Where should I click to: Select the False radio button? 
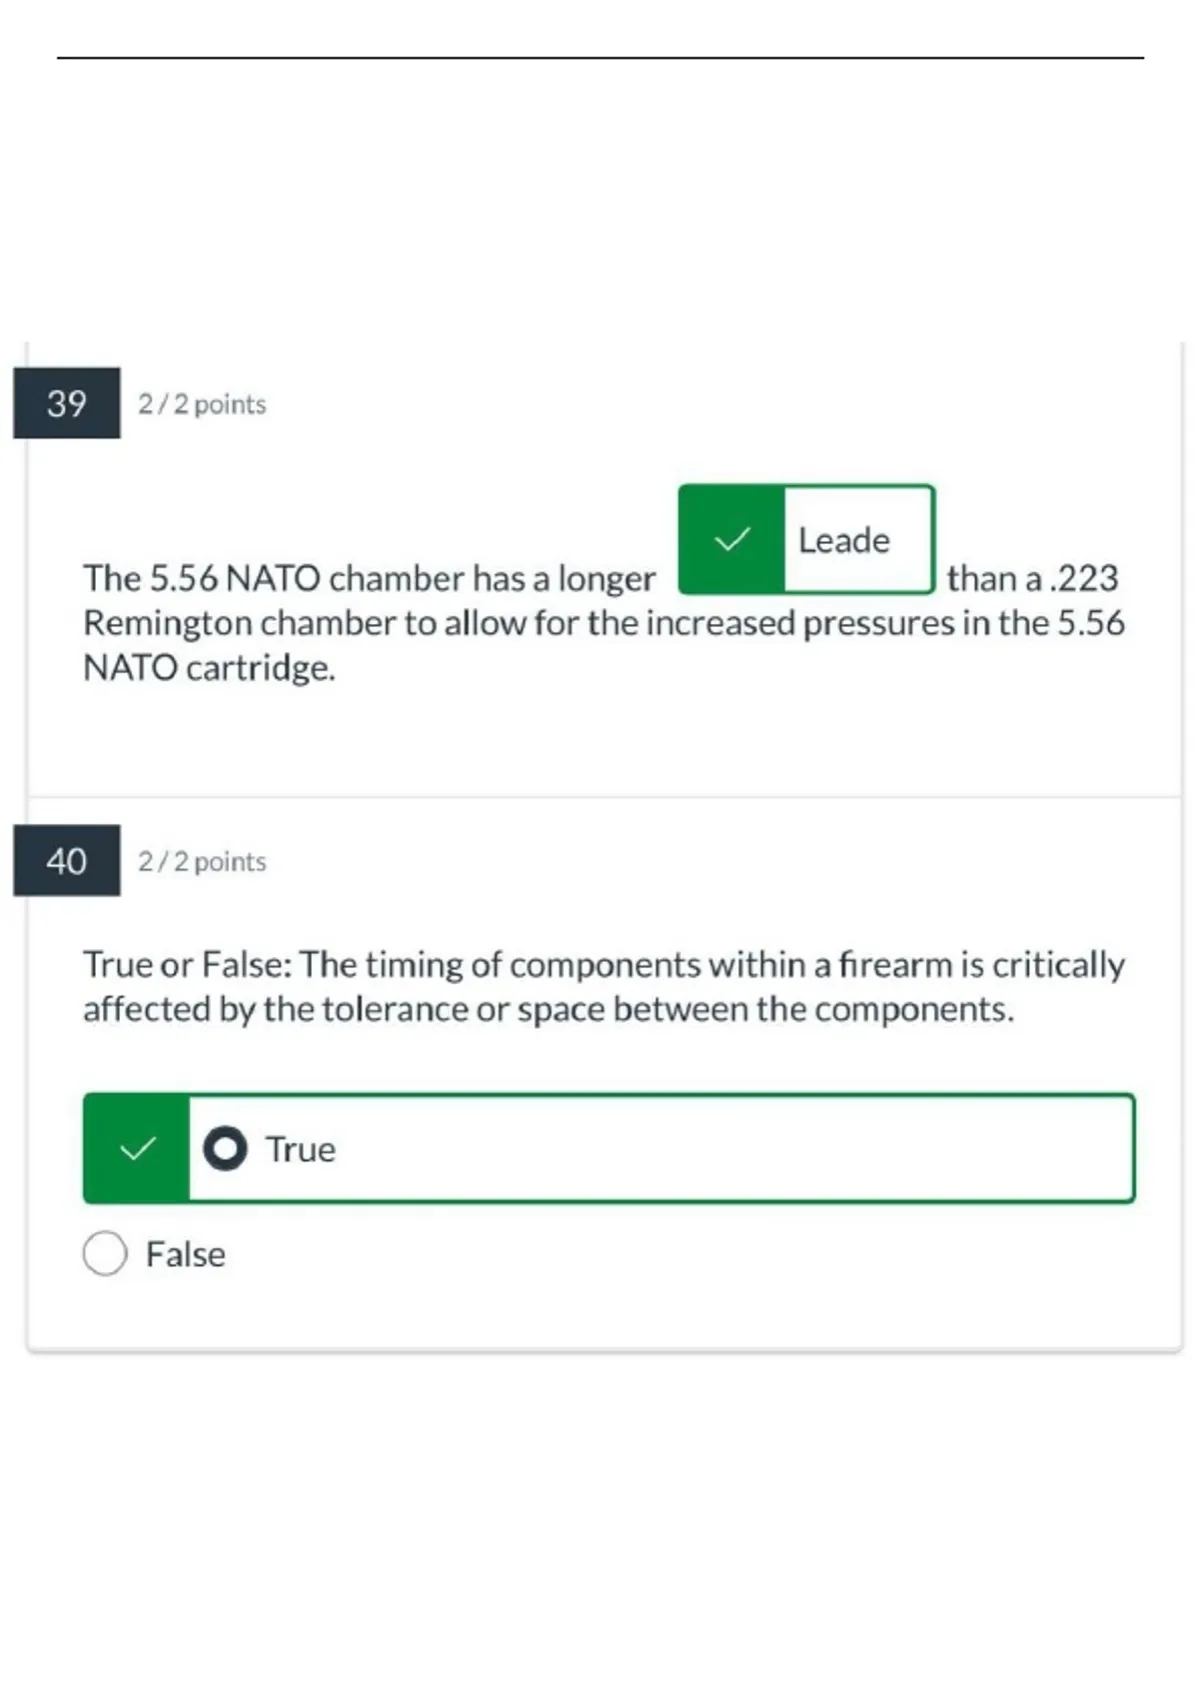(105, 1253)
